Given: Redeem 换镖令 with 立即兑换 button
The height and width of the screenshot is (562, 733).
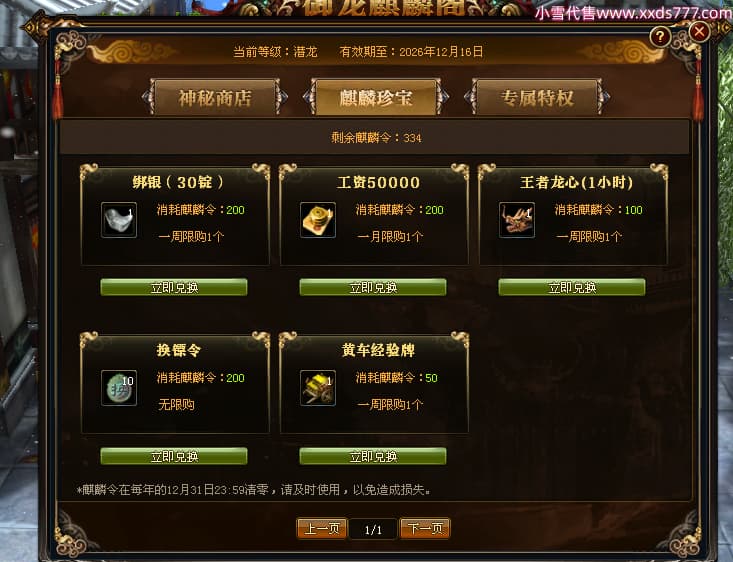Looking at the screenshot, I should click(x=174, y=456).
